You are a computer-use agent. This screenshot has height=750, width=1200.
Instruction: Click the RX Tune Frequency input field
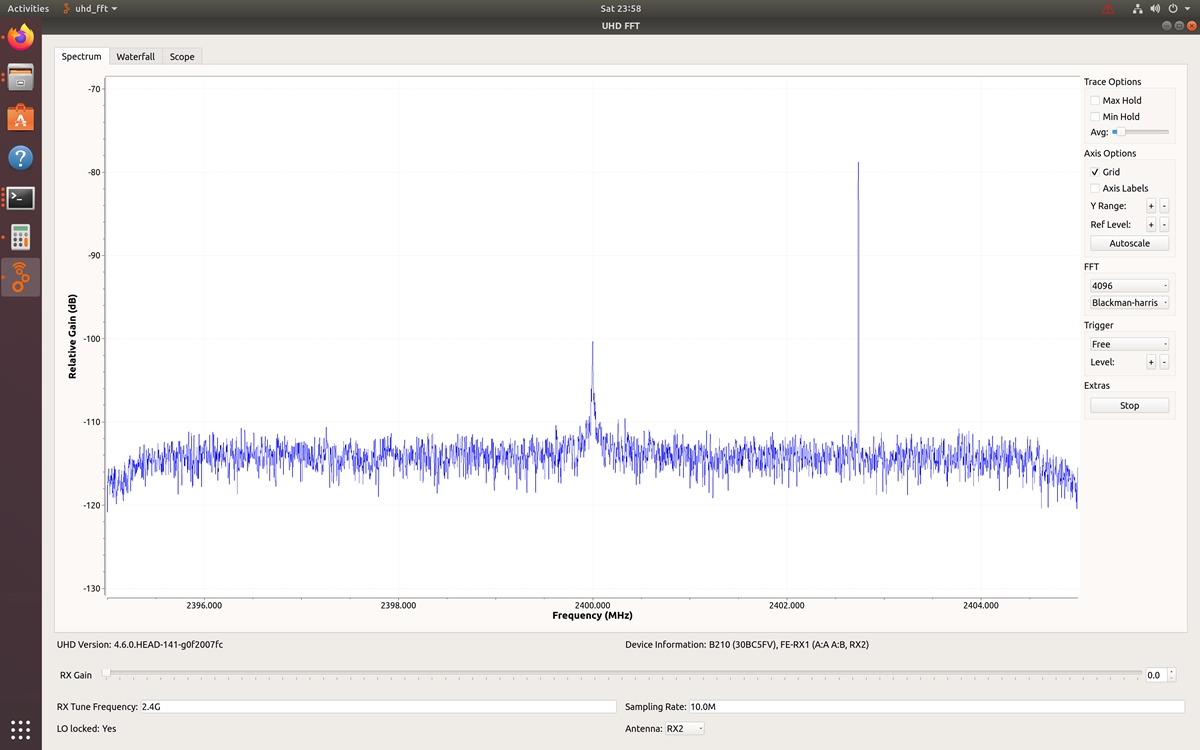[378, 706]
